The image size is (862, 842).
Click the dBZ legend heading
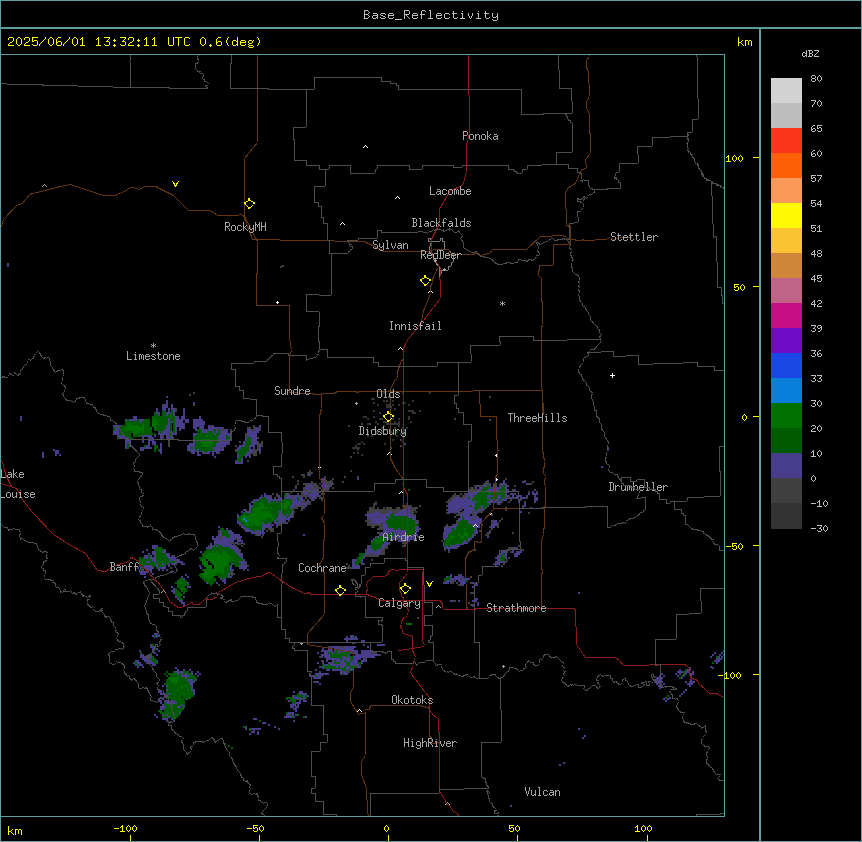point(810,54)
